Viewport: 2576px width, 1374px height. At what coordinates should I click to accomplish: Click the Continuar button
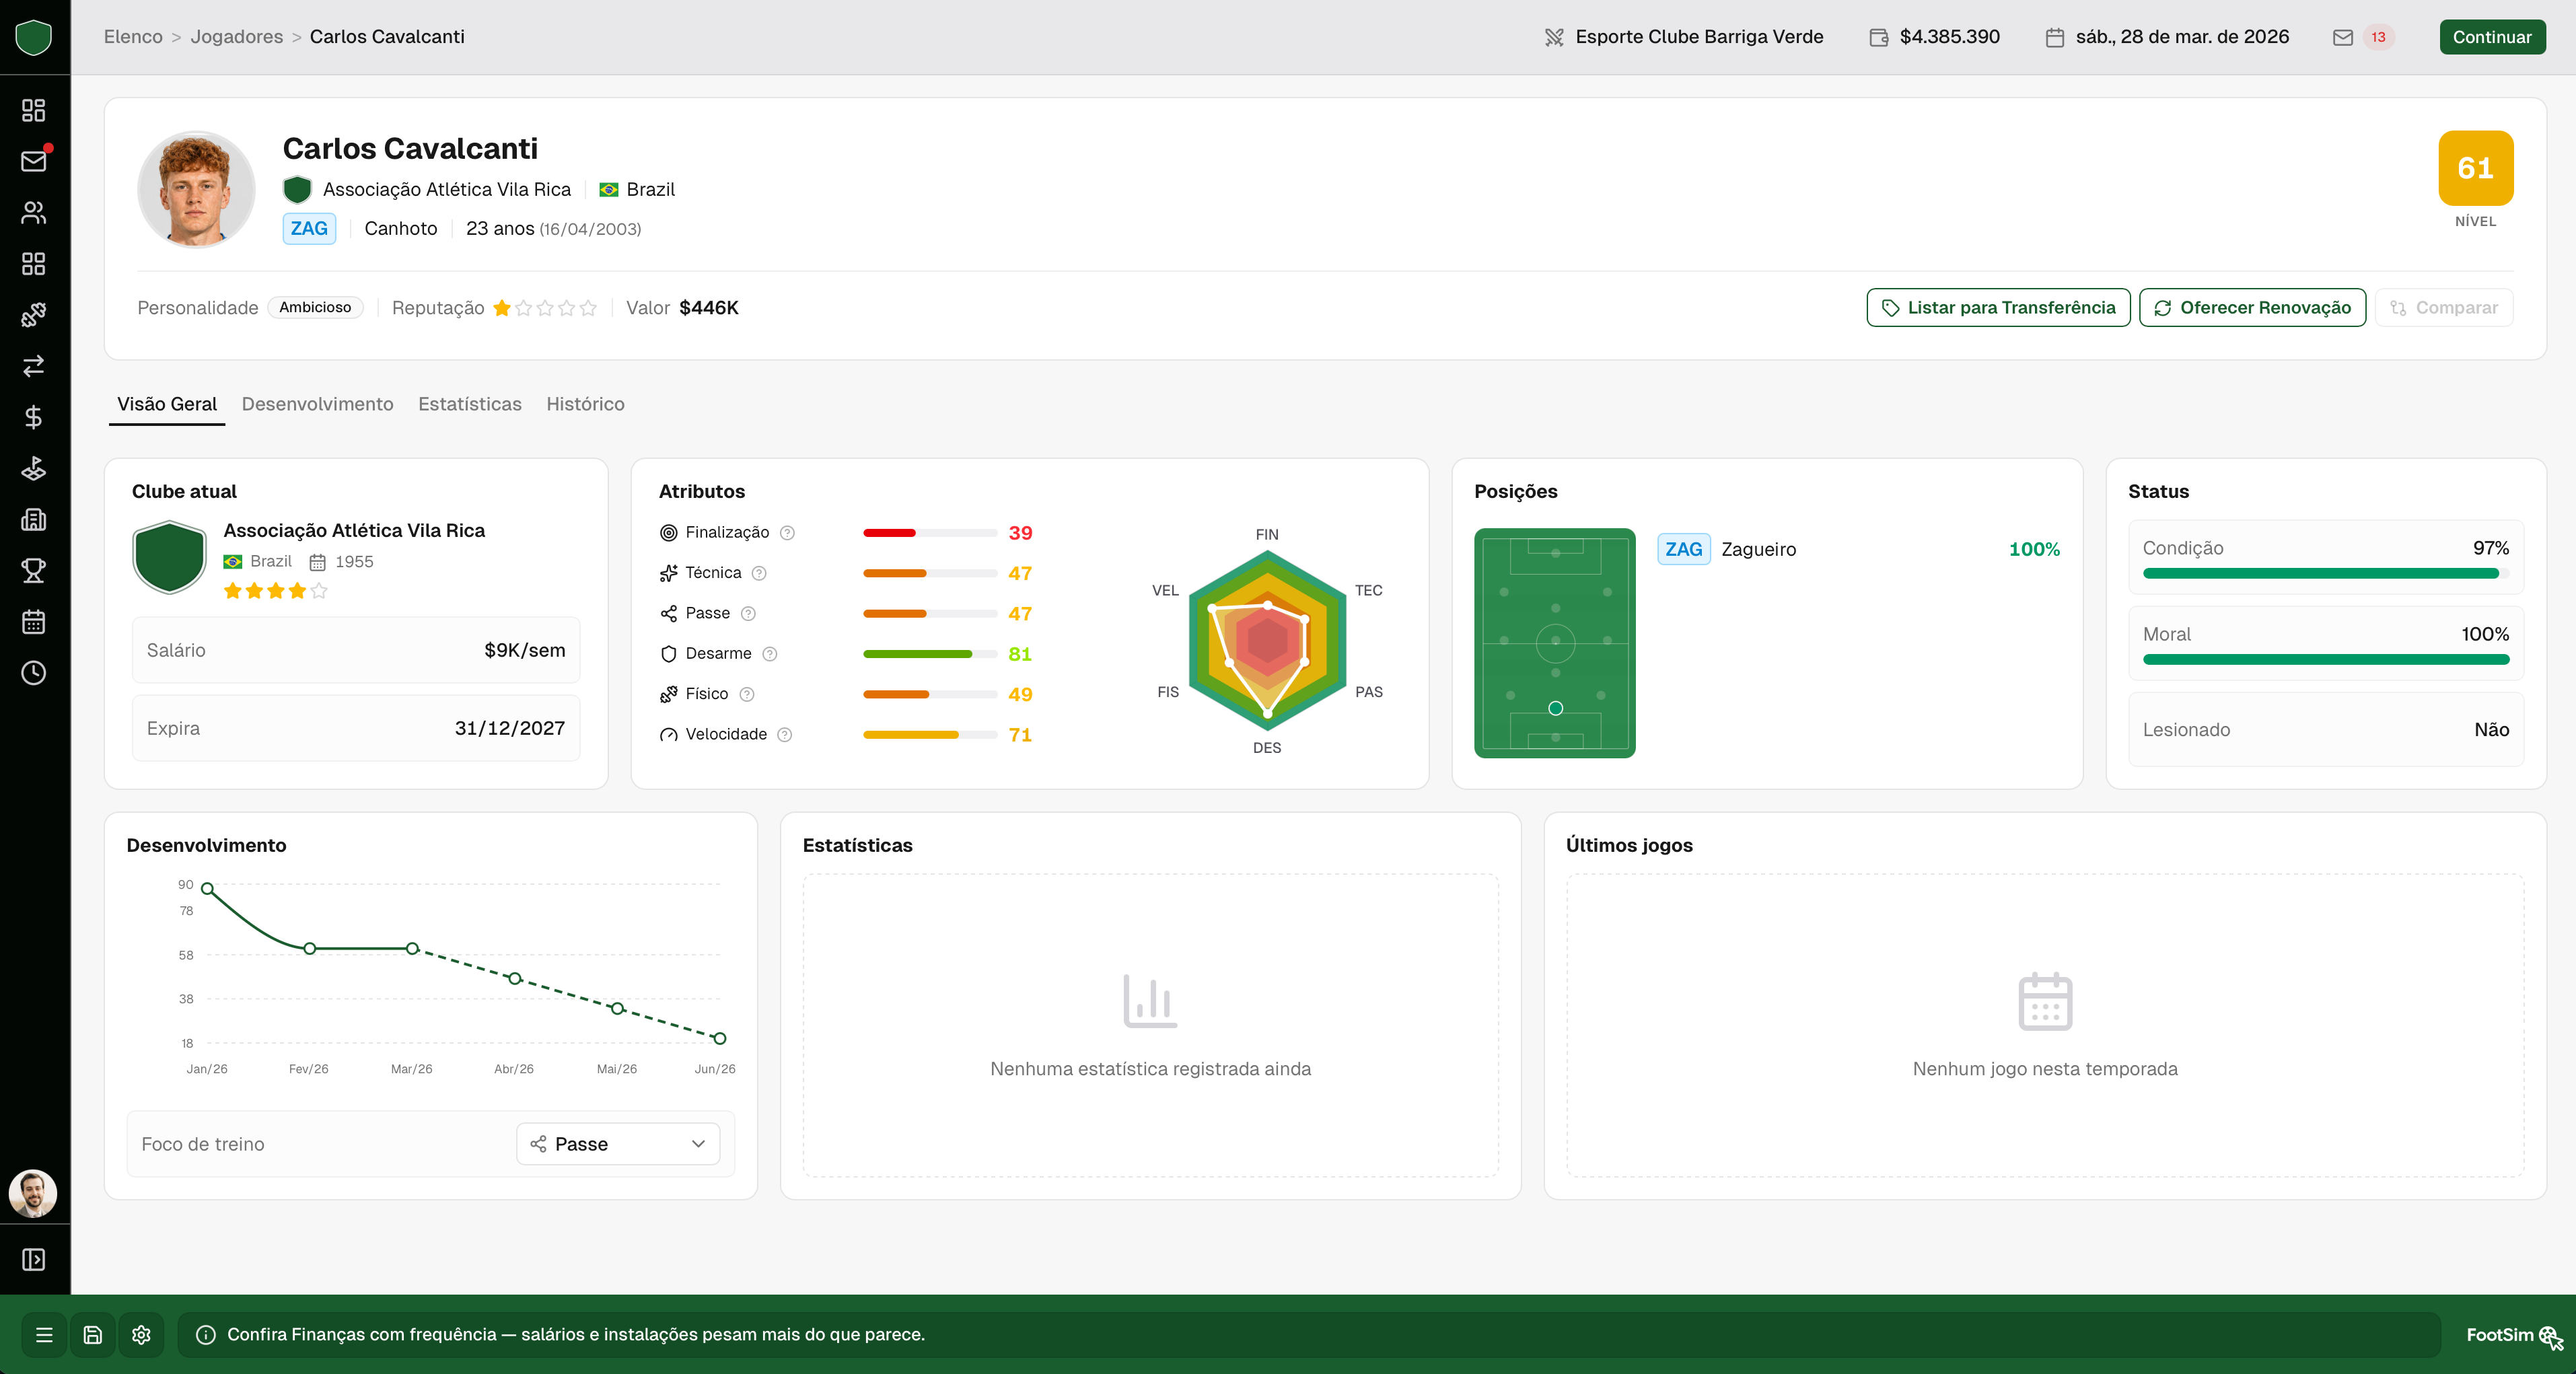(x=2492, y=37)
